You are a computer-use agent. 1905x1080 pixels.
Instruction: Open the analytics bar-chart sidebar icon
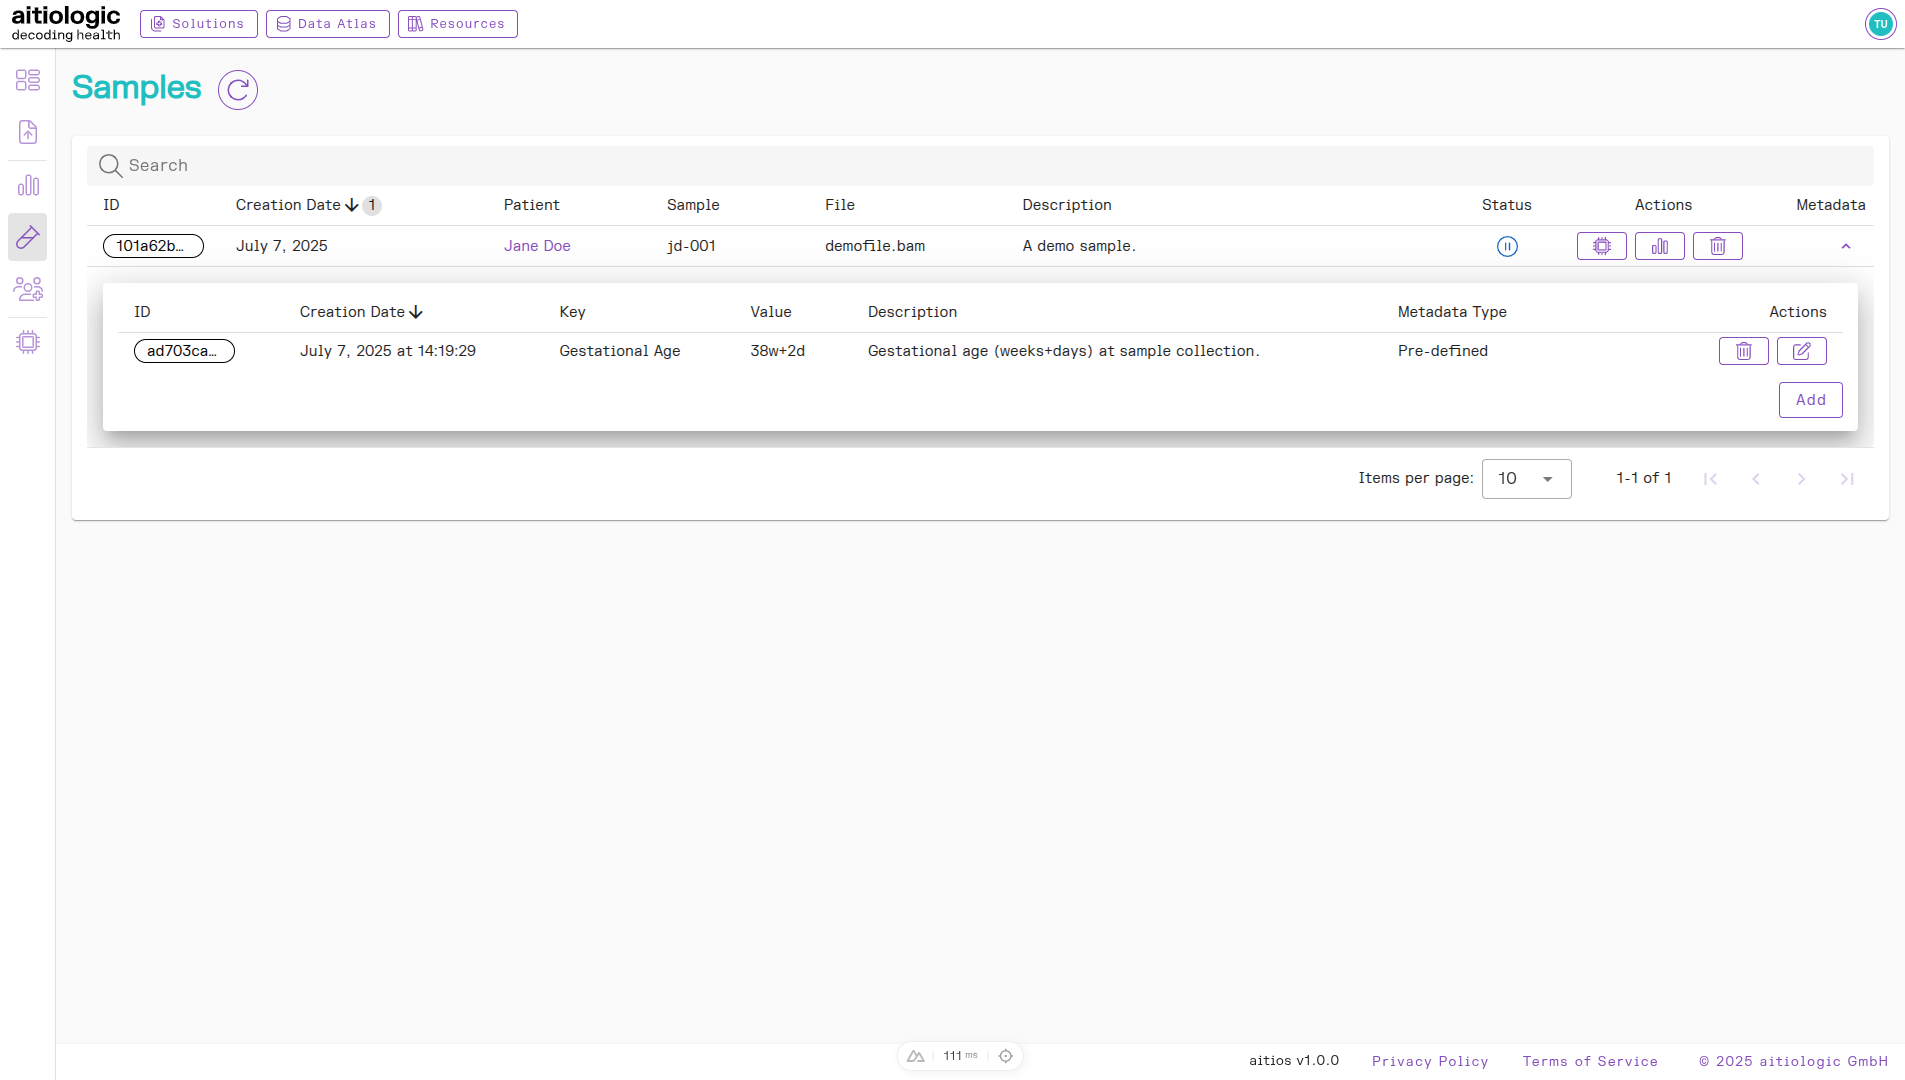28,184
